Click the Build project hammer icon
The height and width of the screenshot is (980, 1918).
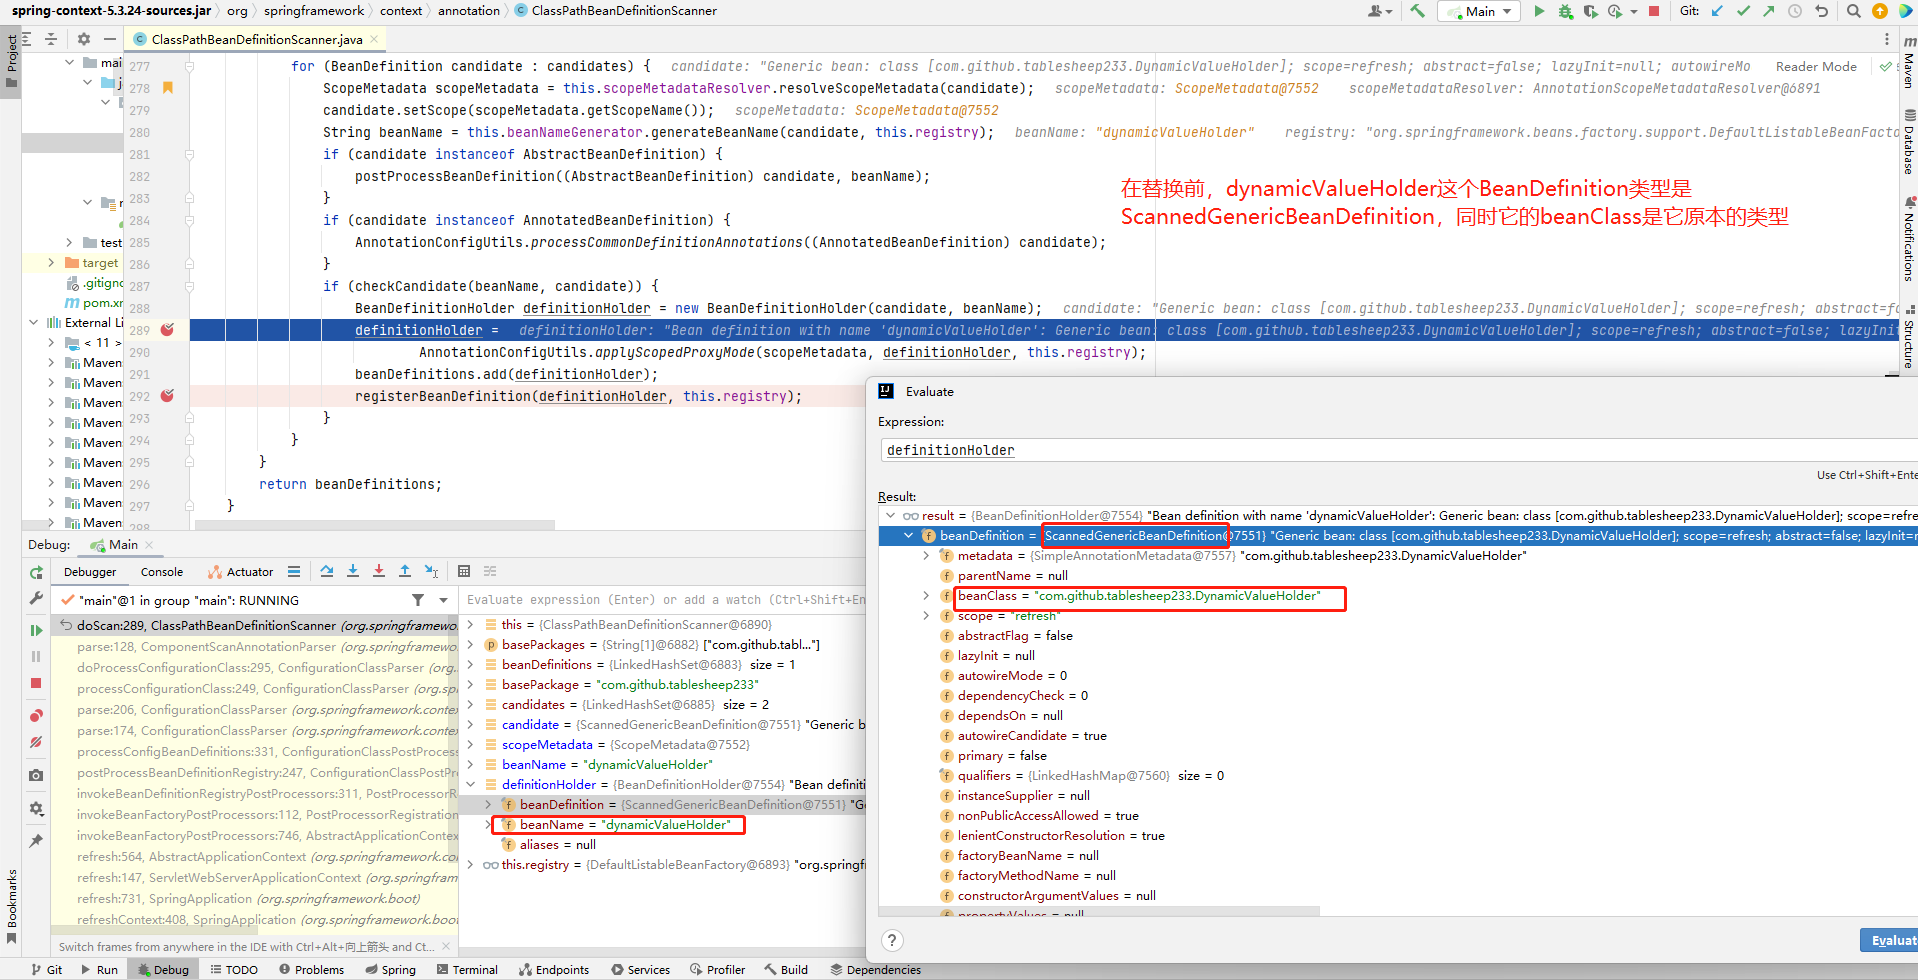pyautogui.click(x=1417, y=11)
